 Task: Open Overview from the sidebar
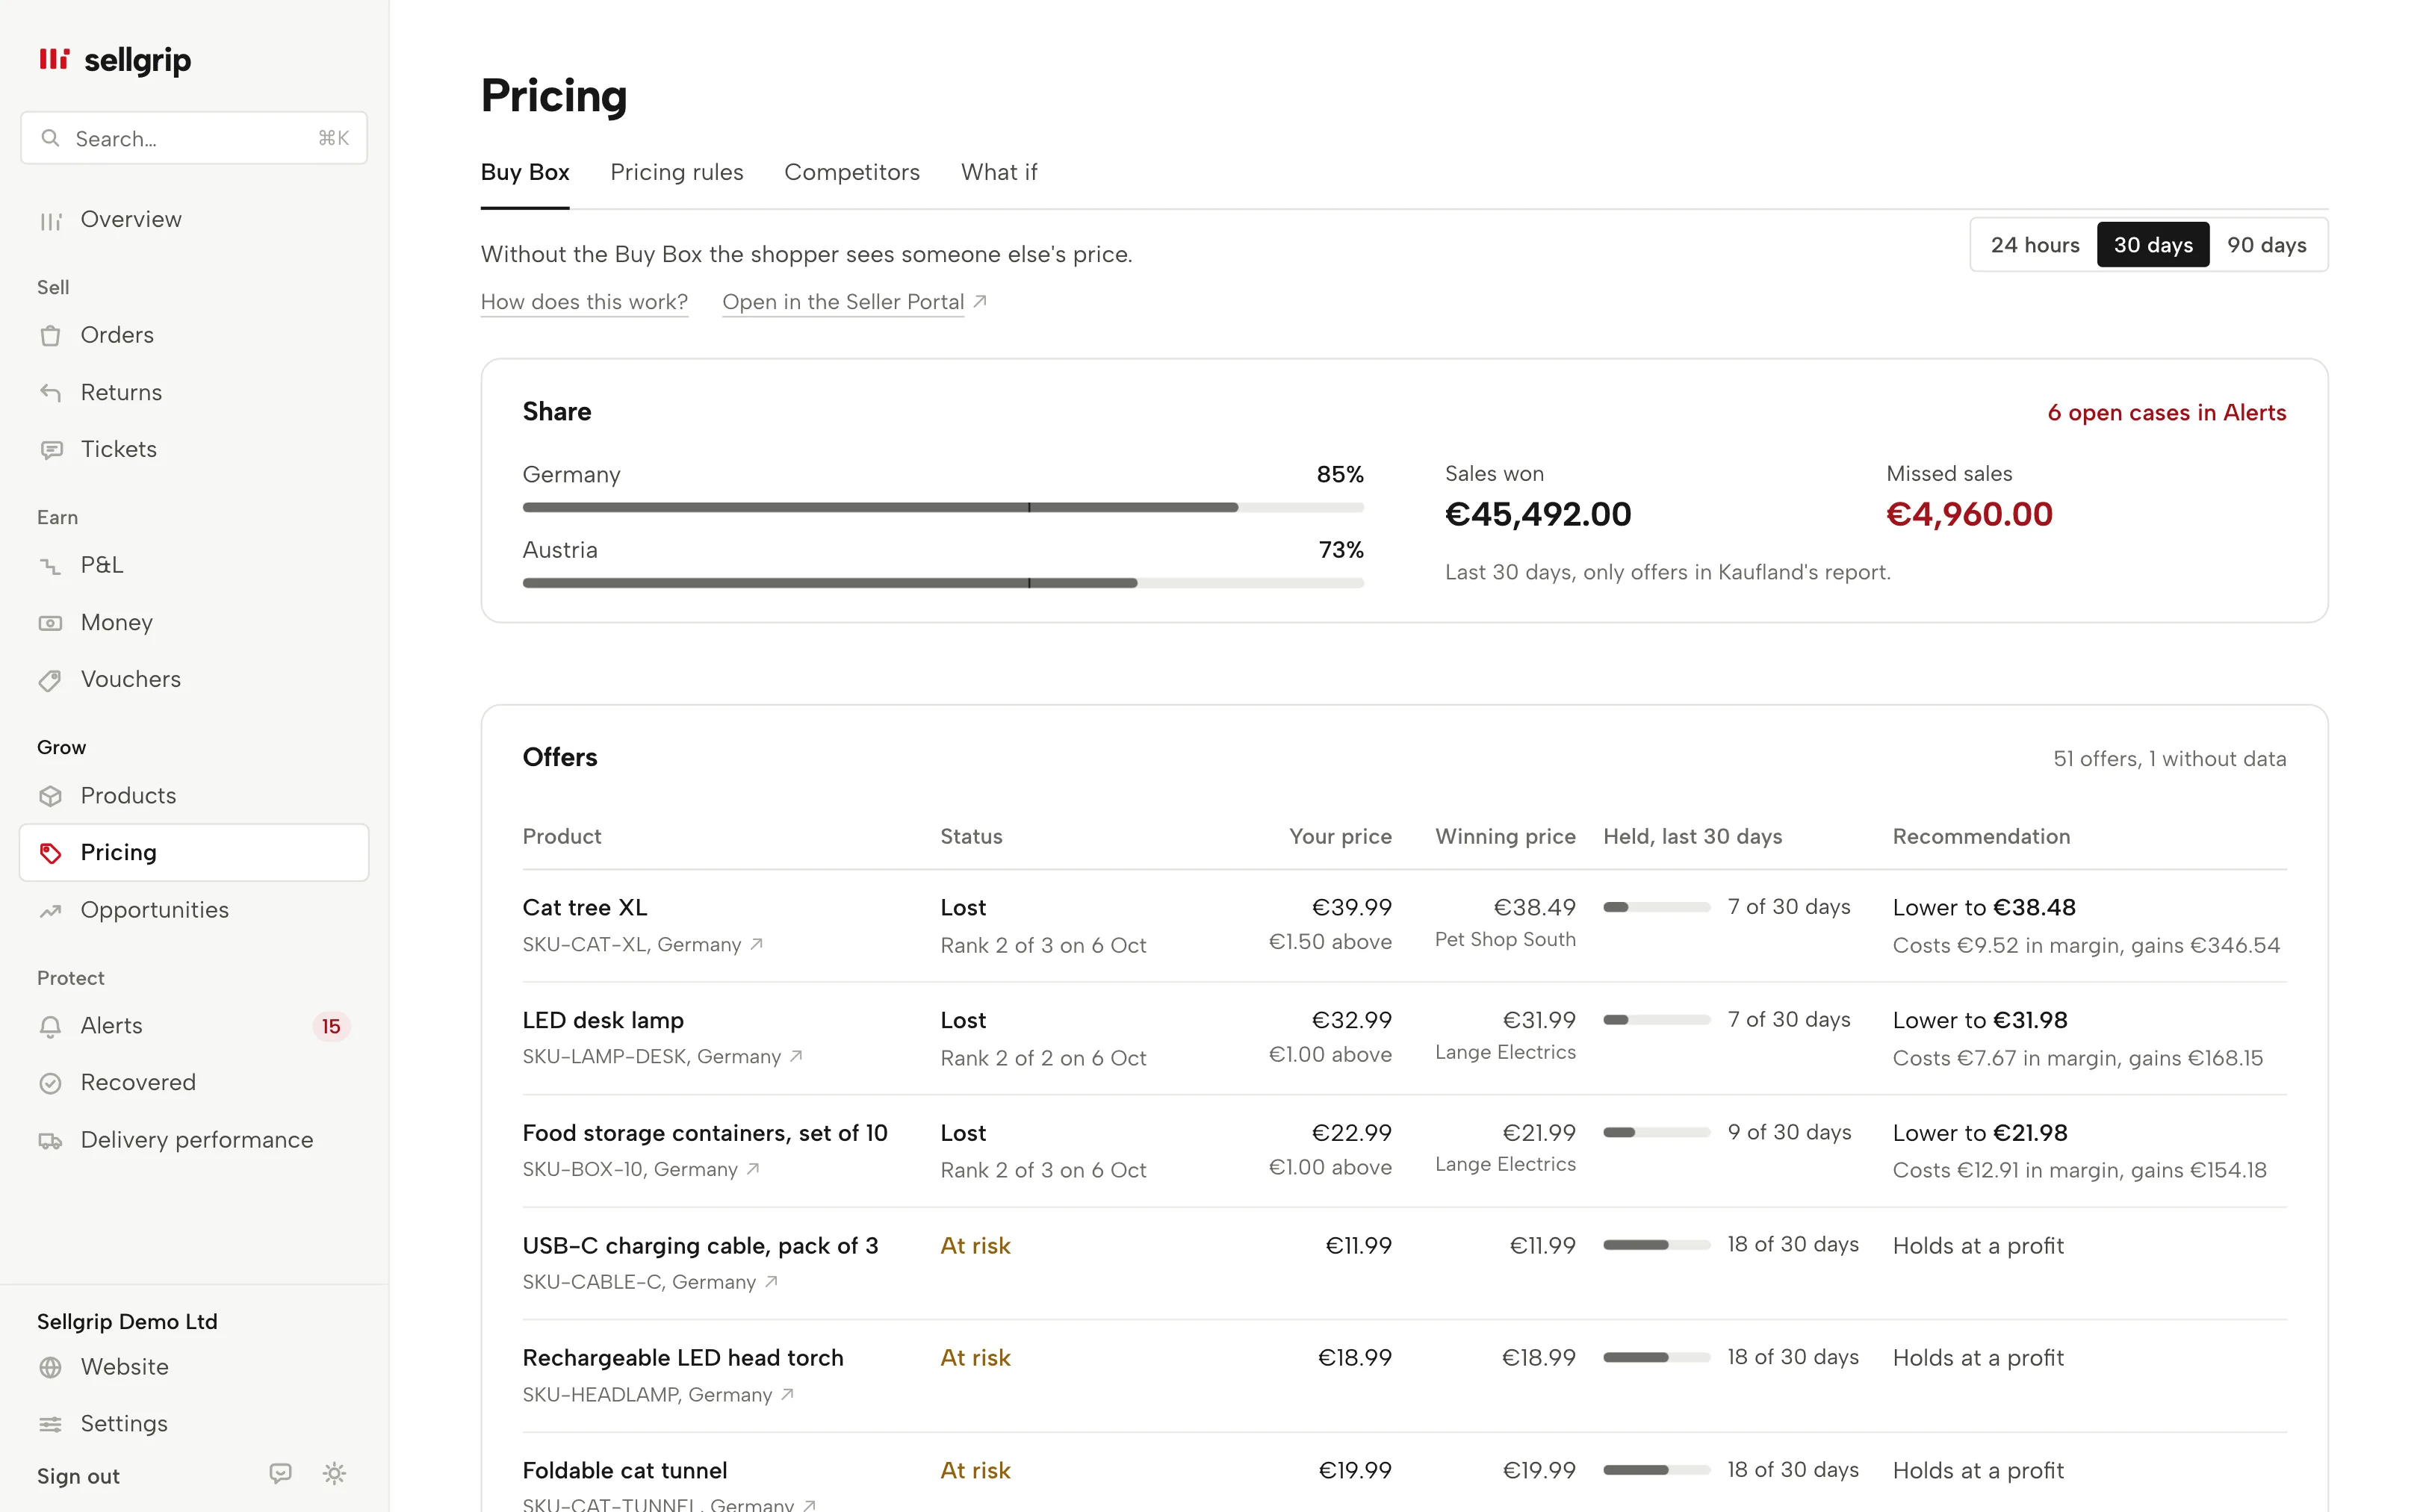[194, 220]
